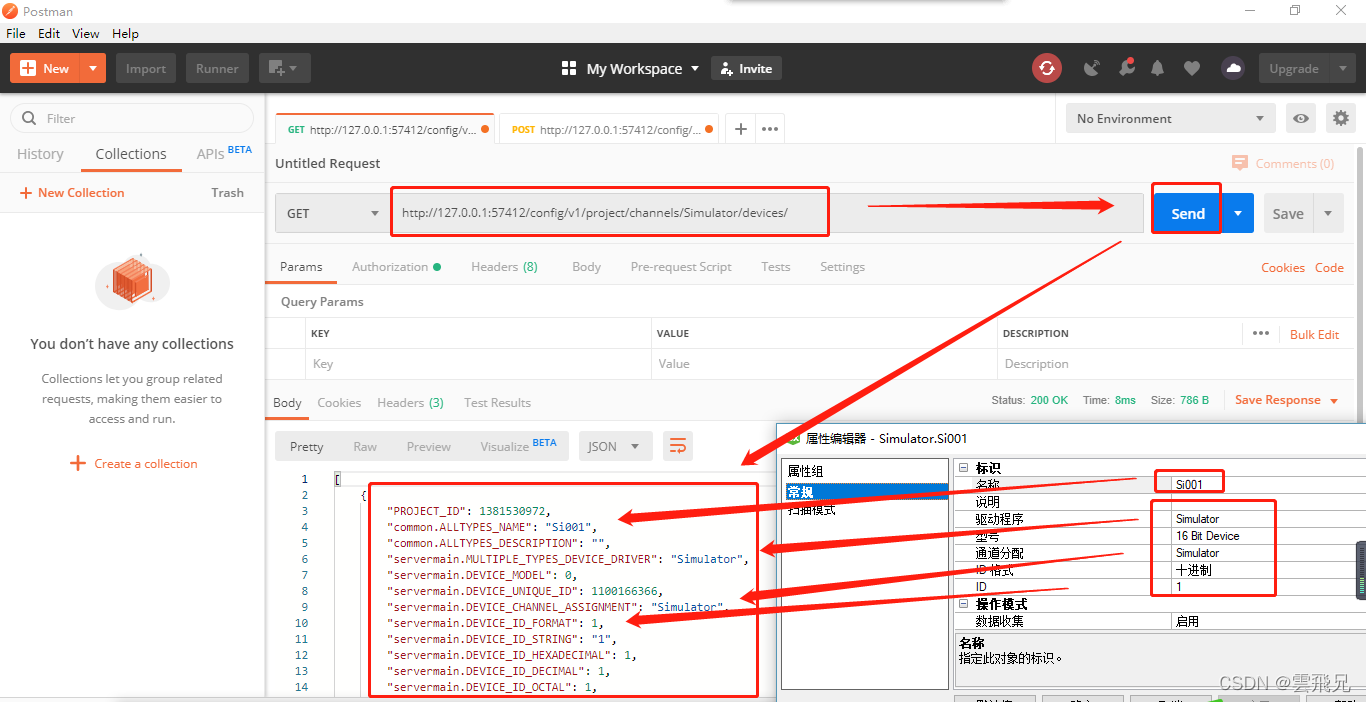This screenshot has width=1366, height=702.
Task: Click the cloud account avatar icon
Action: 1233,68
